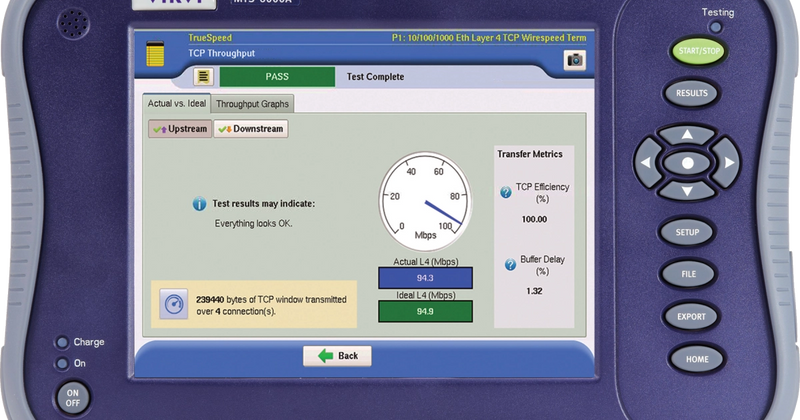Show Downstream results

(251, 129)
